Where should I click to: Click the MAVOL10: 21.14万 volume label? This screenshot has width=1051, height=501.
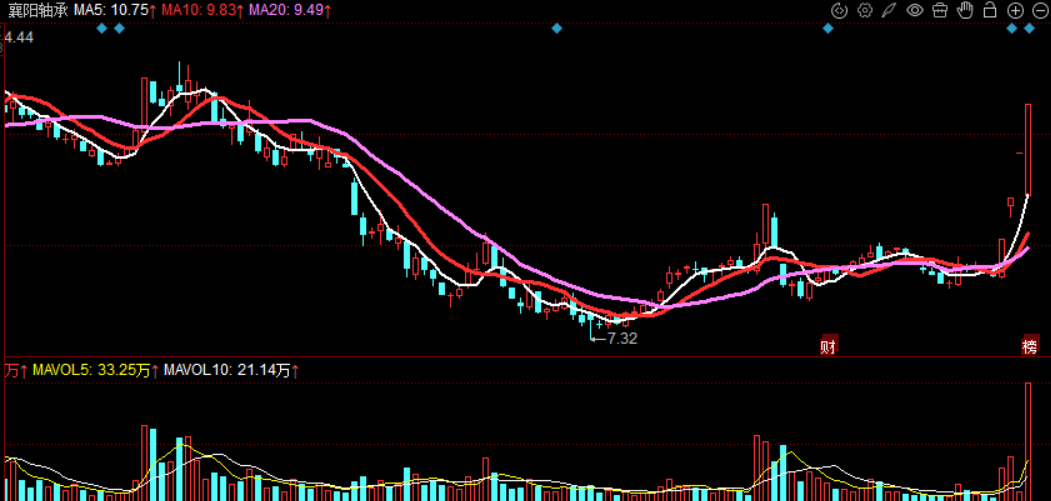[229, 370]
